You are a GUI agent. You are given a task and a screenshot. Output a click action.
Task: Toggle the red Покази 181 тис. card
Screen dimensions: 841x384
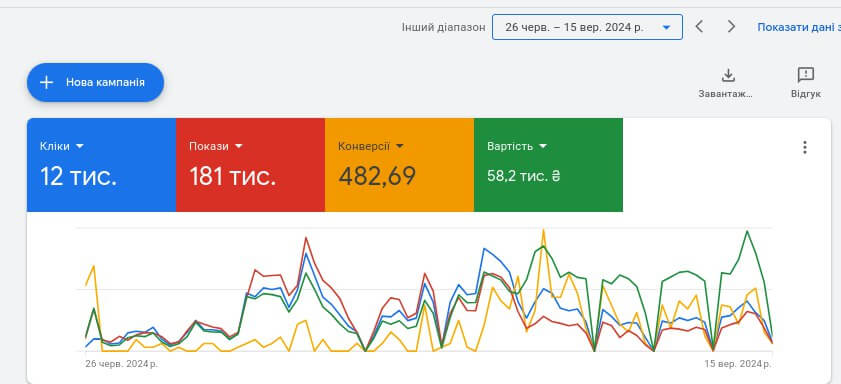coord(250,165)
